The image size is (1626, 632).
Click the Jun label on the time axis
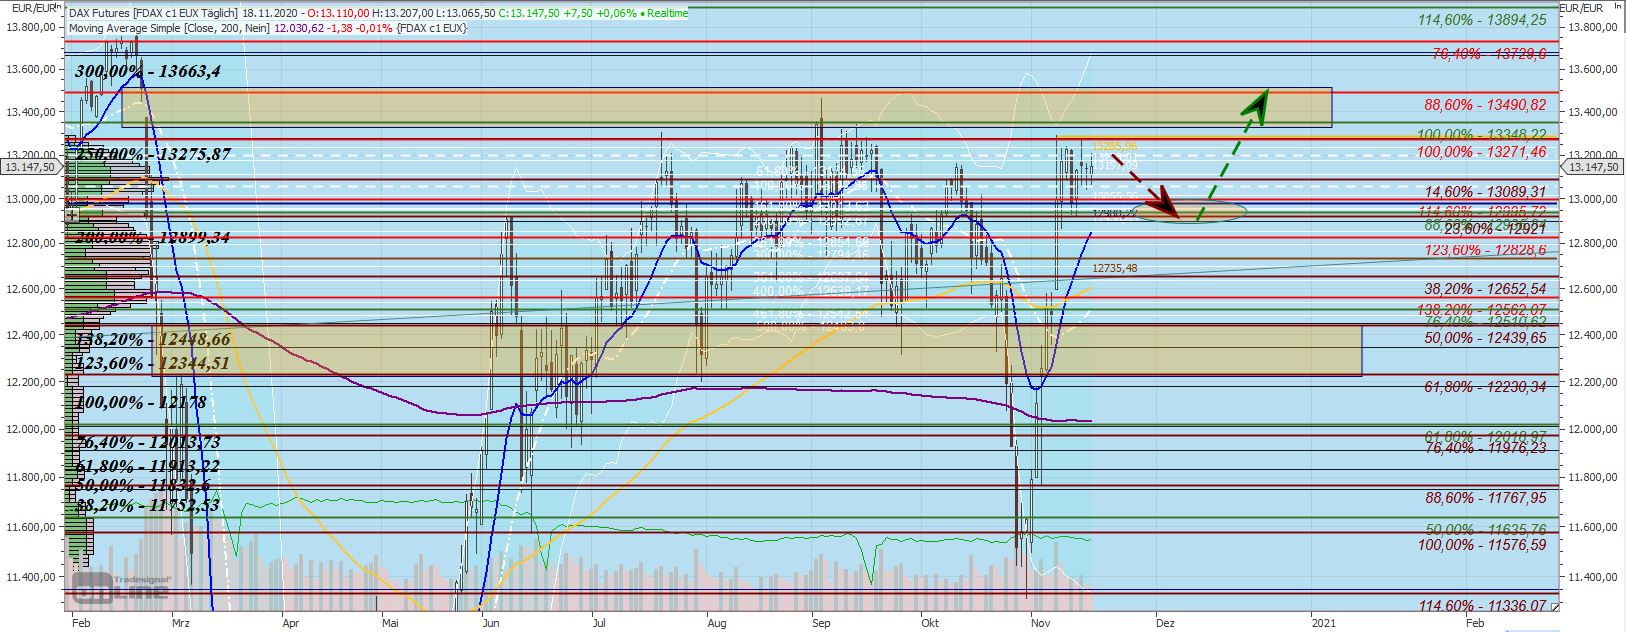(x=490, y=622)
